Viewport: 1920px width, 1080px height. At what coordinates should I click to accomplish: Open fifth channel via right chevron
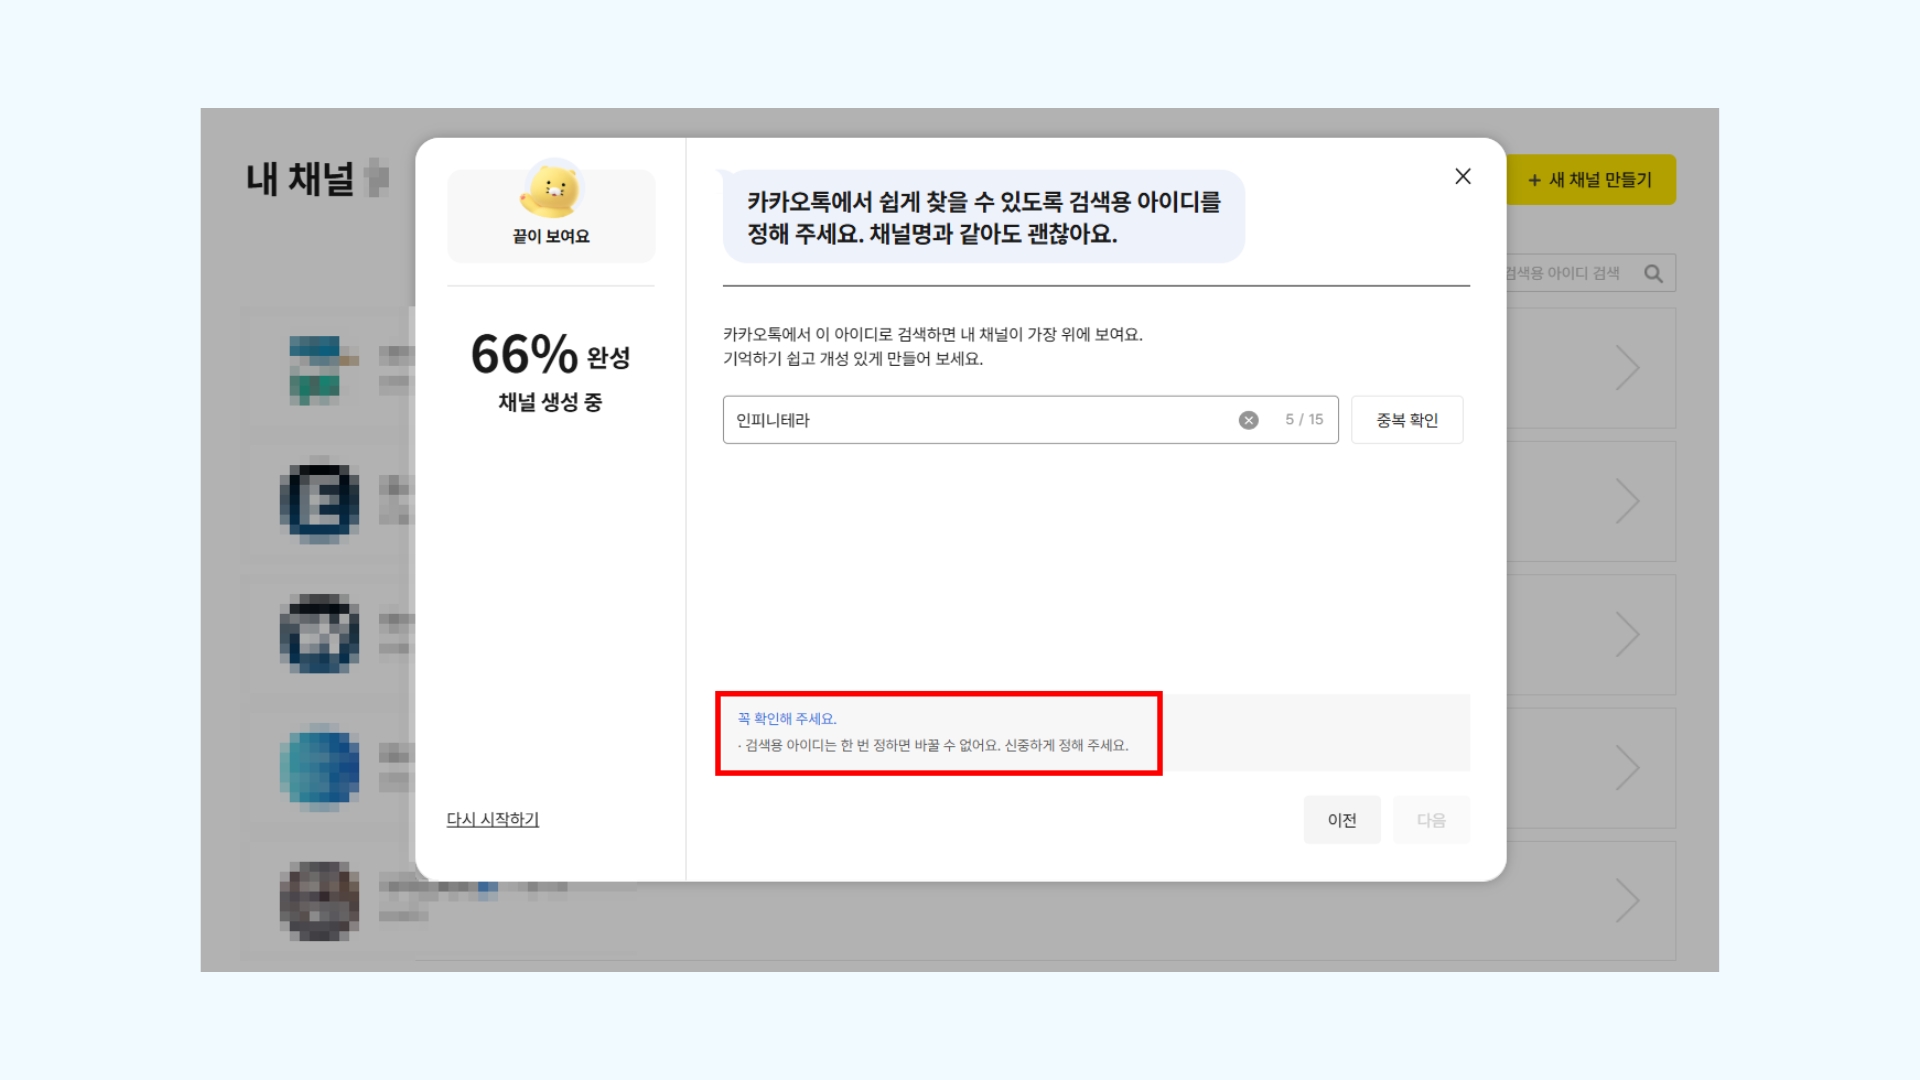pos(1627,901)
